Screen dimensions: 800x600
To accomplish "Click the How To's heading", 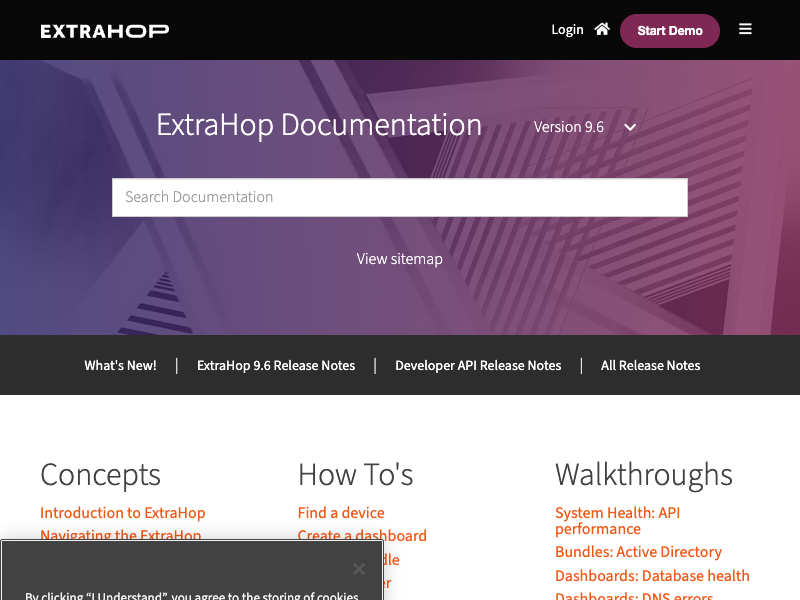I will pyautogui.click(x=356, y=474).
